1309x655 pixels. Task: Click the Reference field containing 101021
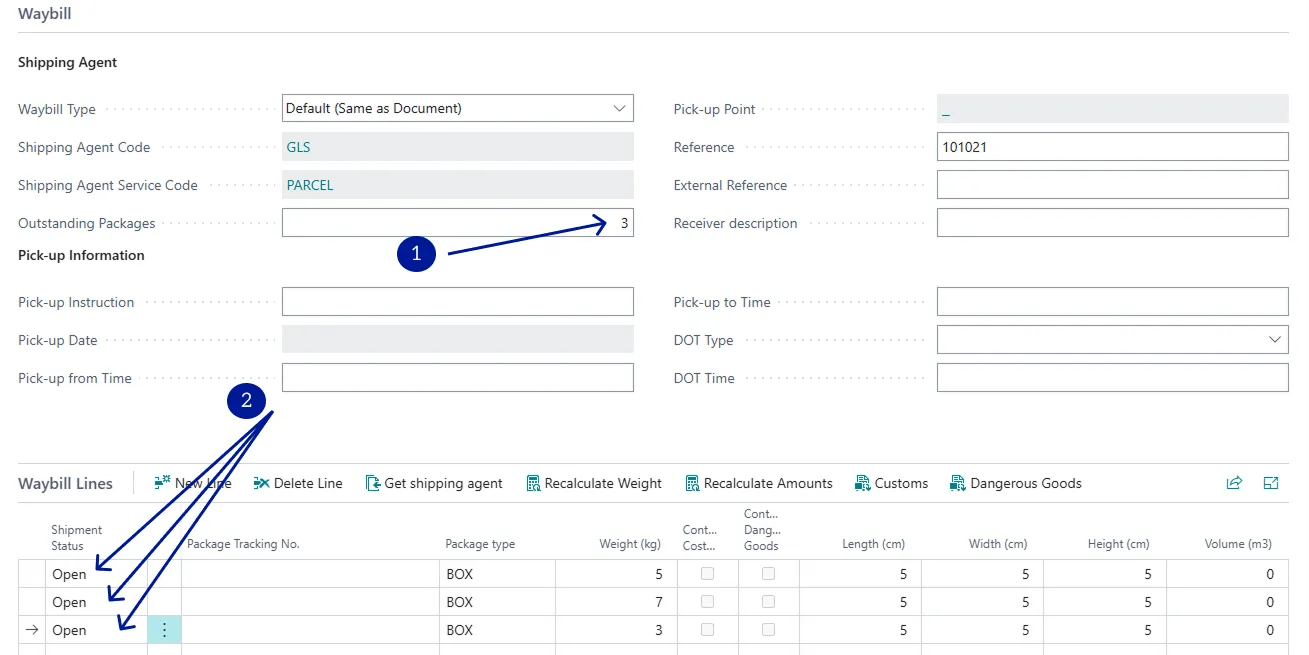click(1112, 147)
